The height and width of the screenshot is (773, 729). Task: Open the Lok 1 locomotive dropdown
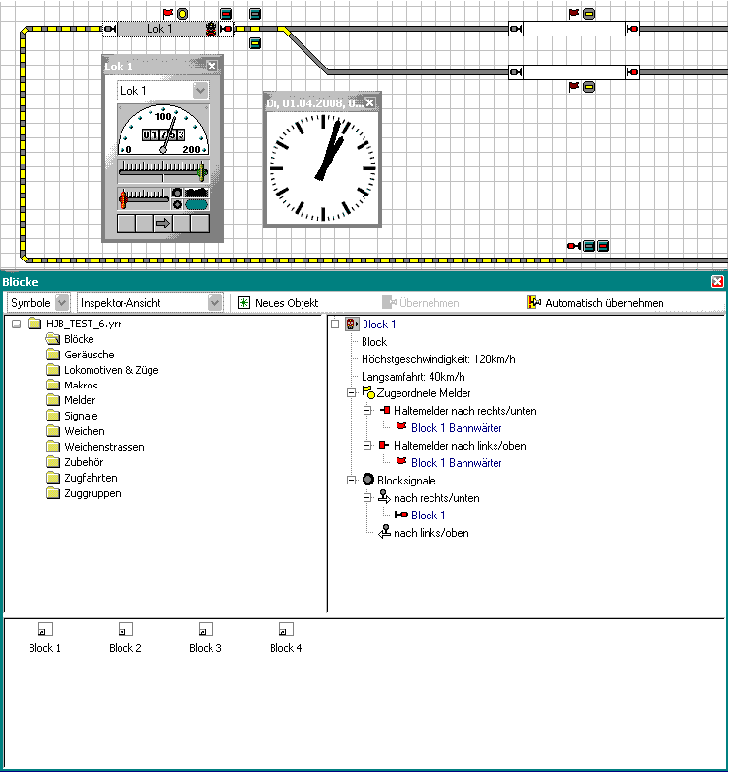click(200, 90)
